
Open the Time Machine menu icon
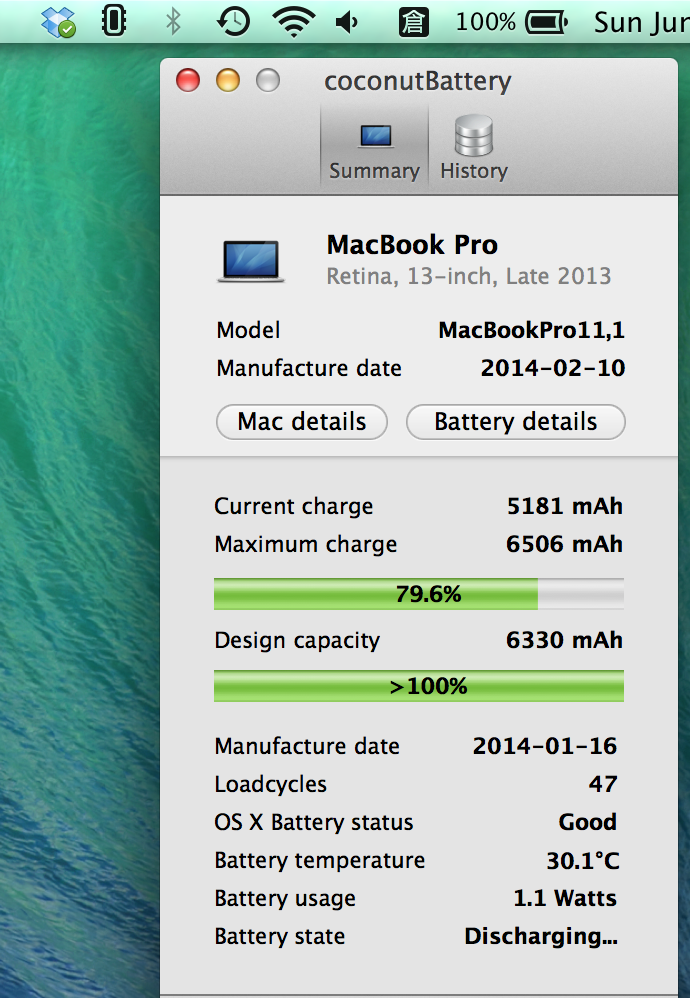(x=232, y=22)
